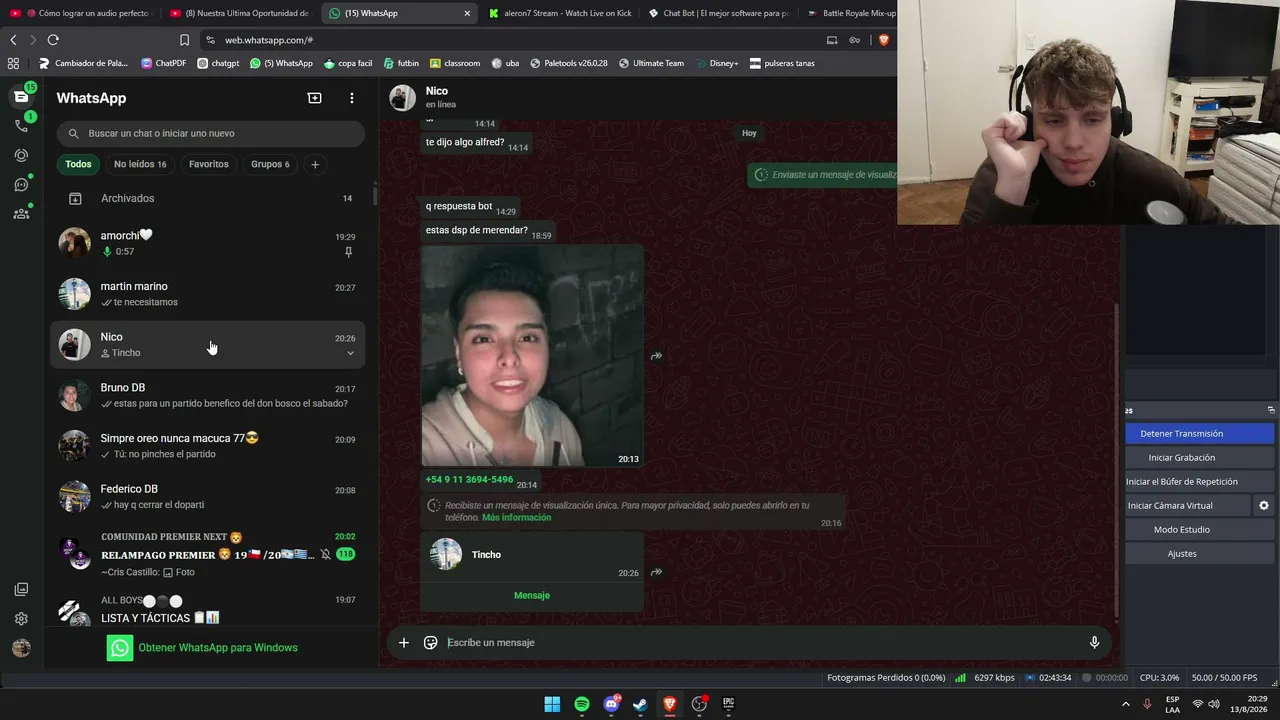Open Communities icon in WhatsApp sidebar
The image size is (1280, 720).
(21, 213)
